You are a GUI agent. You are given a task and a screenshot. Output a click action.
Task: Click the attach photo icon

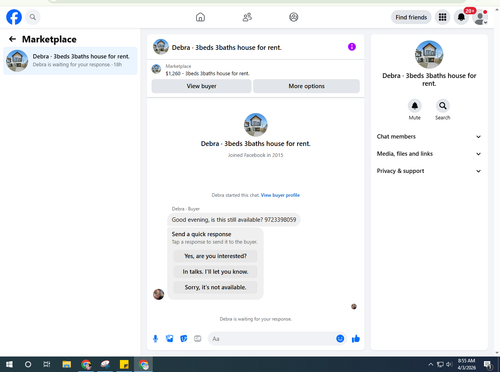[170, 339]
